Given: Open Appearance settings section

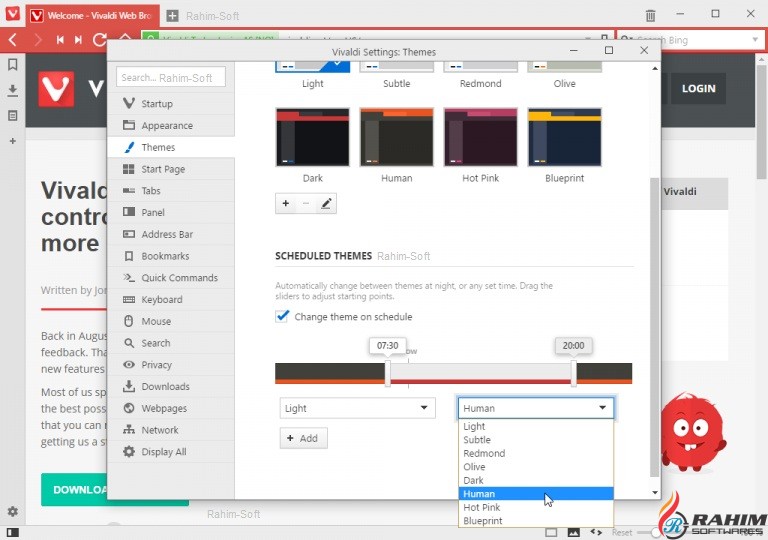Looking at the screenshot, I should pyautogui.click(x=171, y=125).
